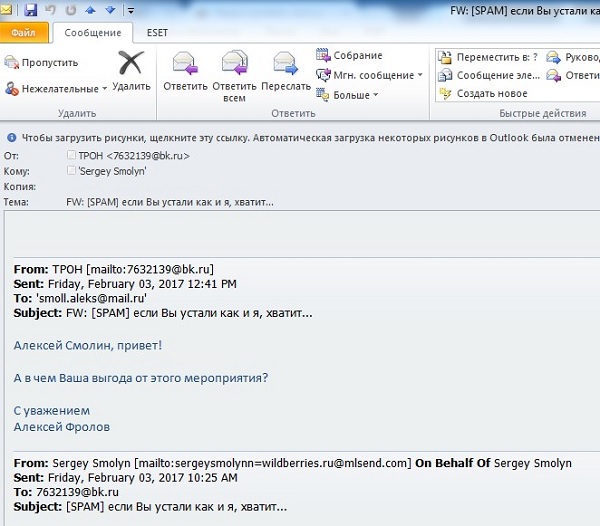Image resolution: width=600 pixels, height=526 pixels.
Task: Click the line А в чем Ваша выгода
Action: click(x=140, y=378)
